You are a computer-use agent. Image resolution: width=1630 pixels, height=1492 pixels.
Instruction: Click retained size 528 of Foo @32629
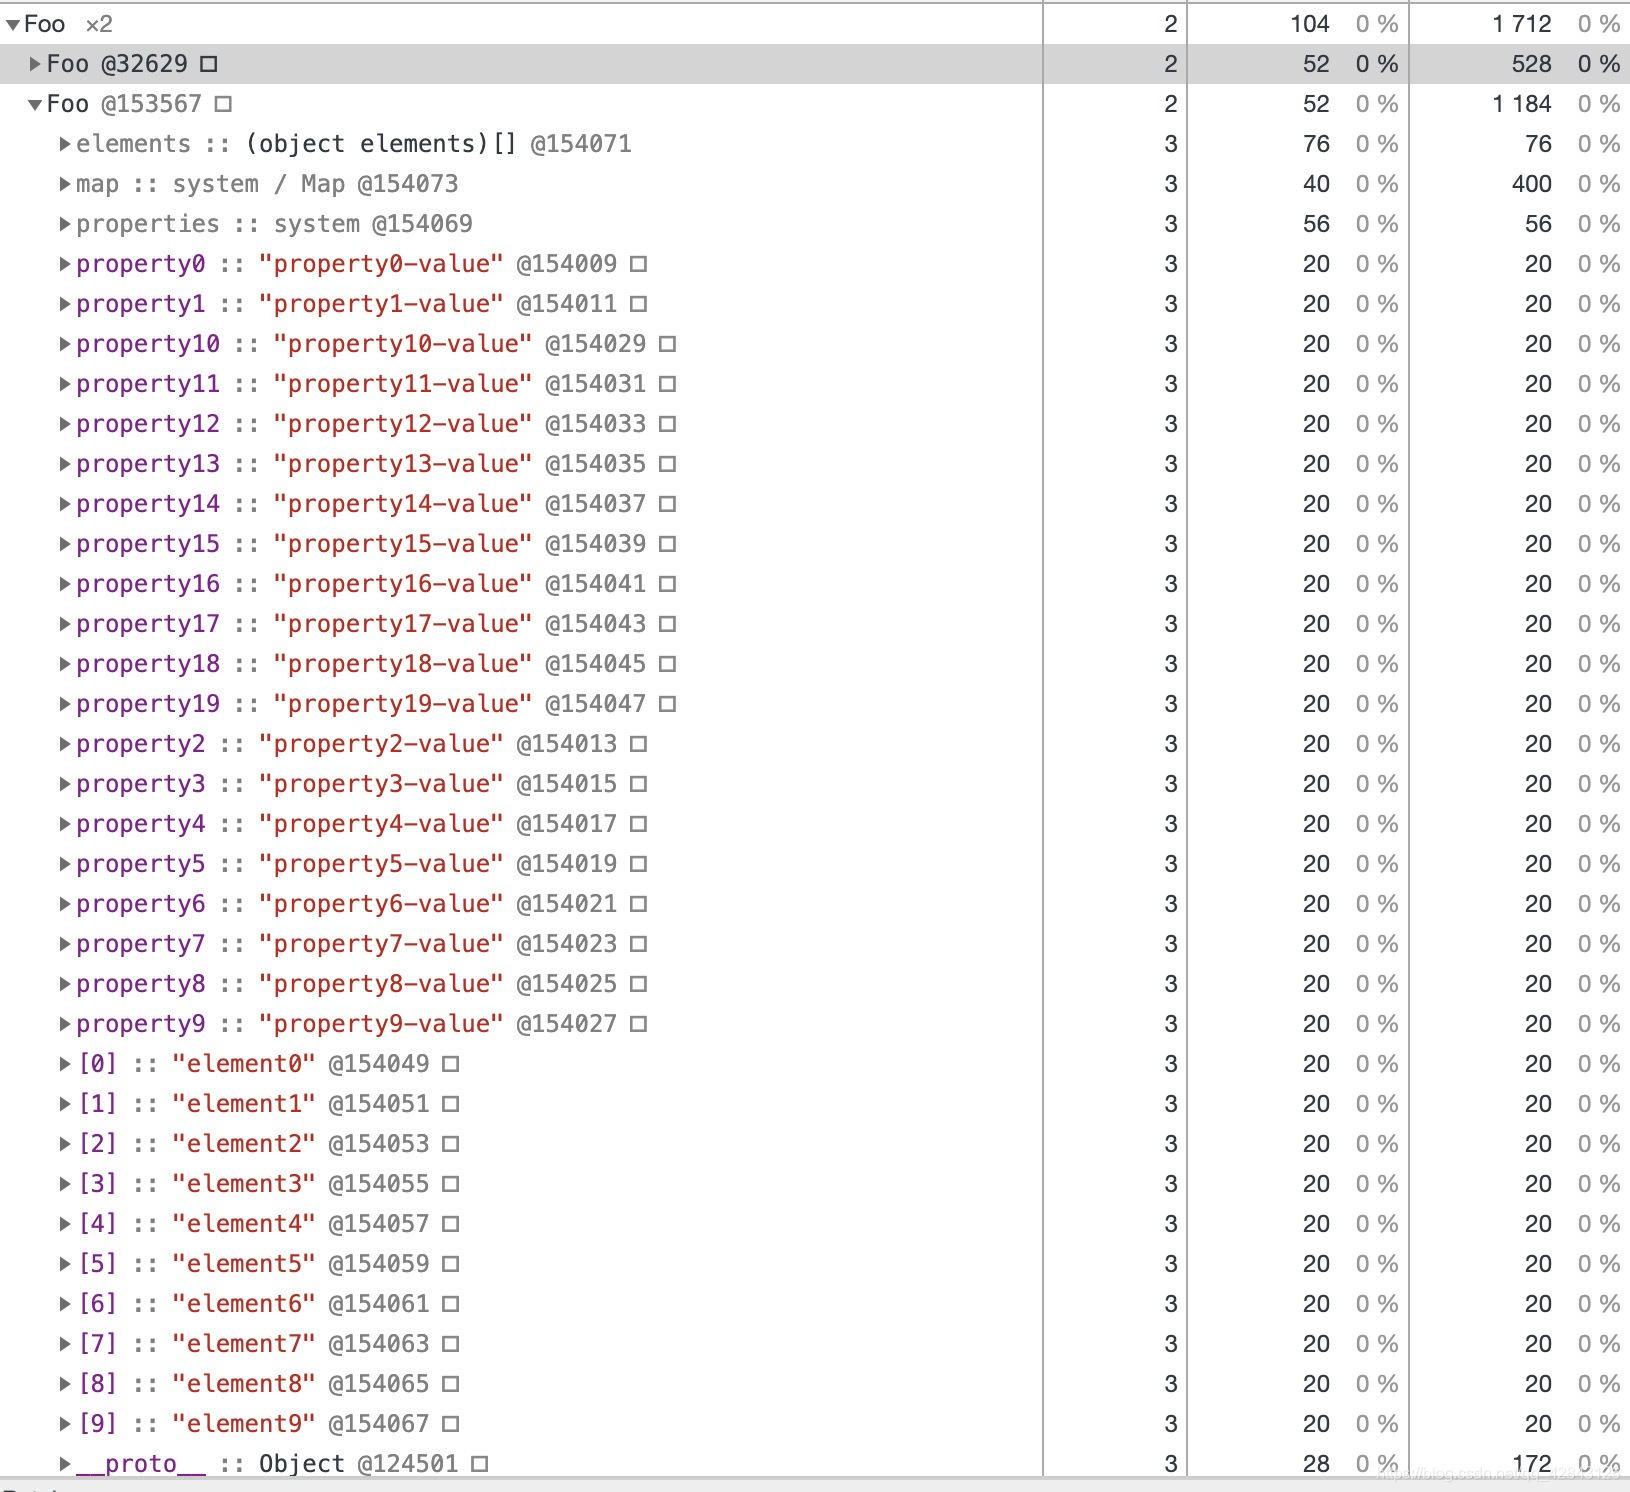coord(1532,64)
